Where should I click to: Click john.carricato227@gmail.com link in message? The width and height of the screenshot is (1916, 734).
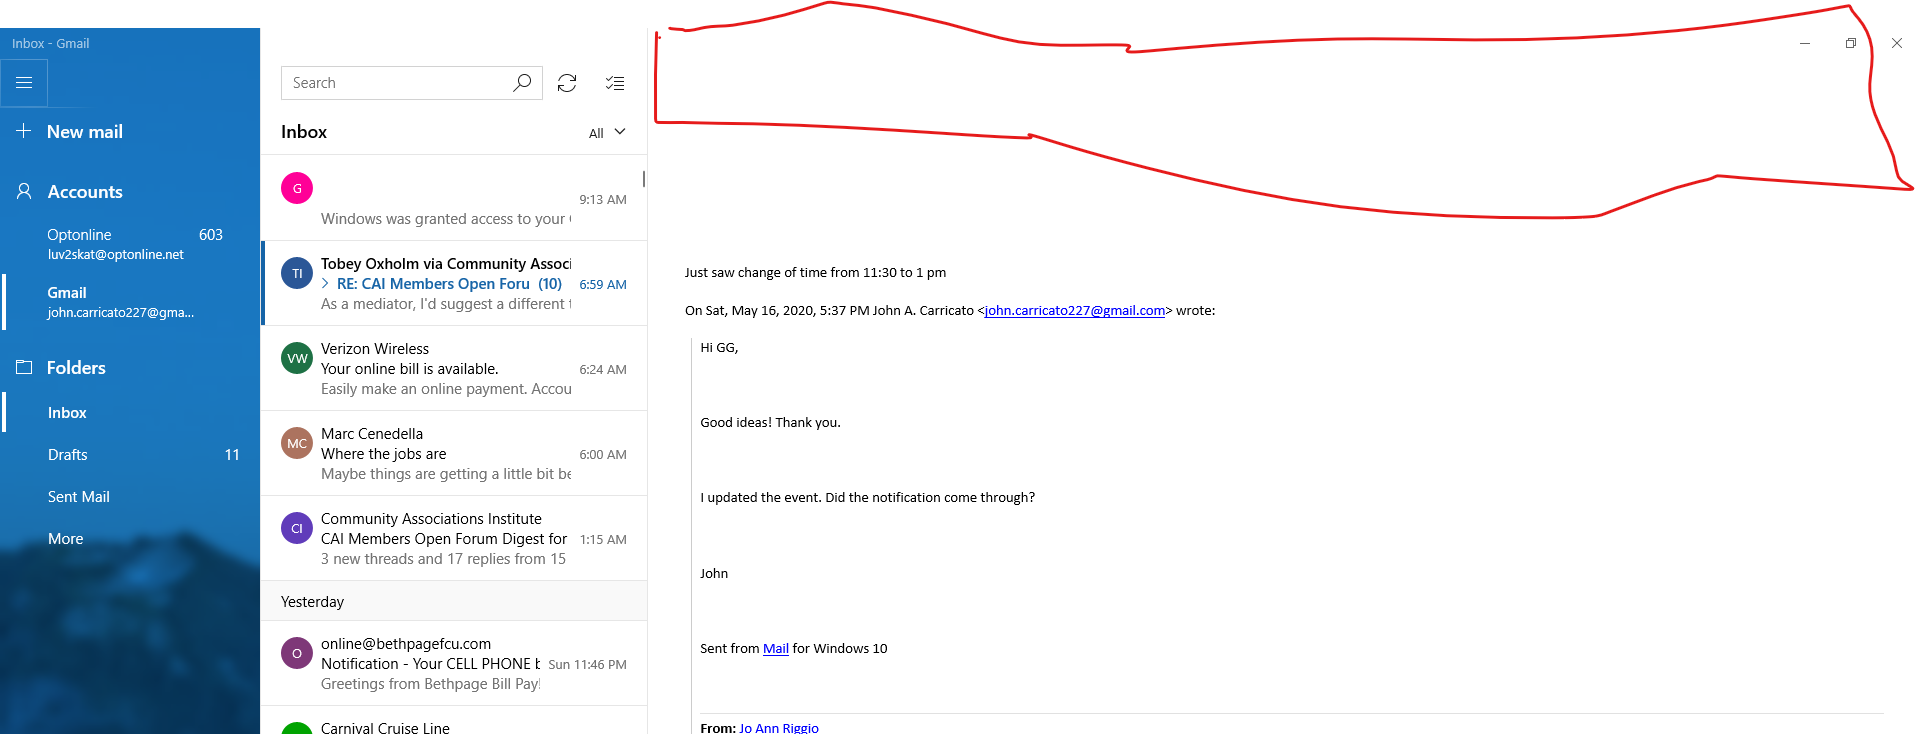[1075, 311]
